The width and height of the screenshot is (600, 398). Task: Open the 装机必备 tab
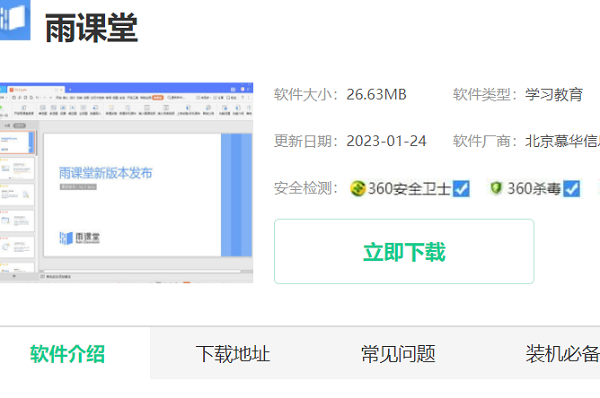click(x=562, y=353)
